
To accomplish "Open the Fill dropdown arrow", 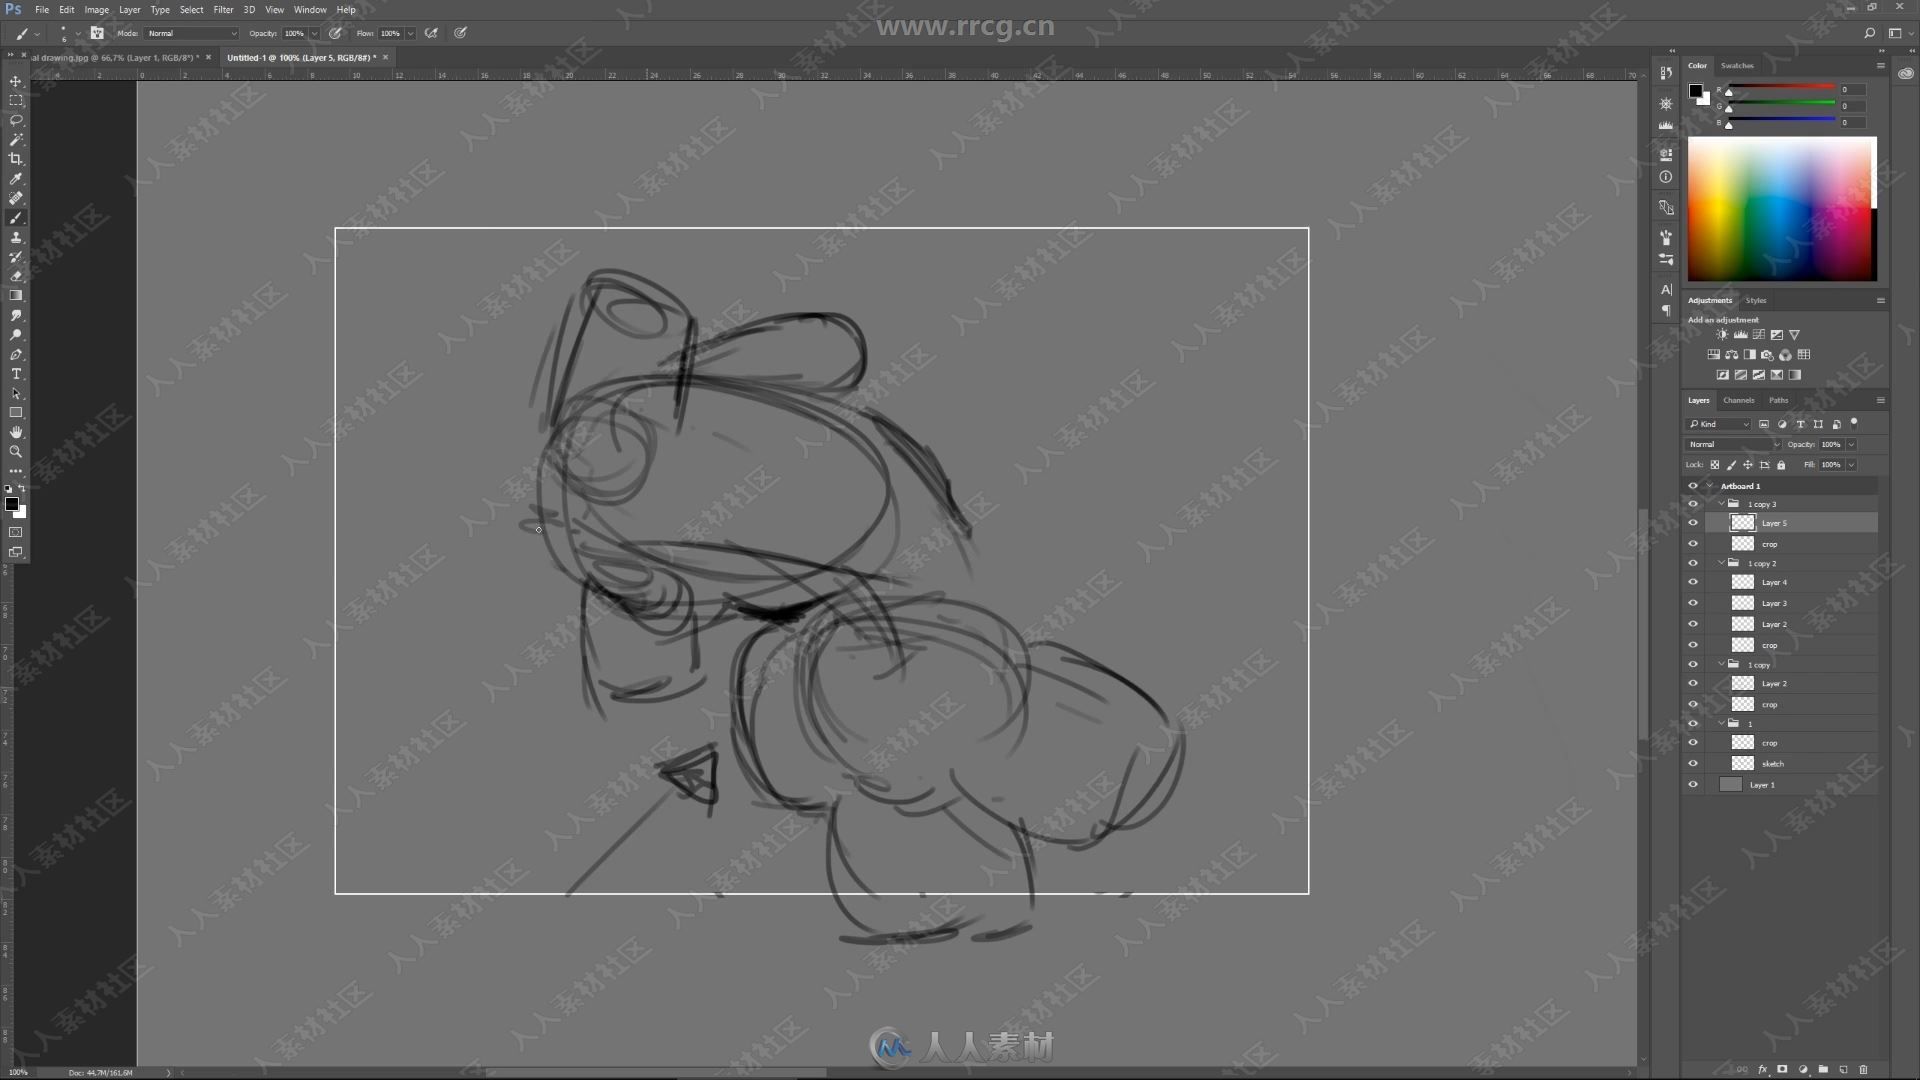I will pyautogui.click(x=1852, y=465).
